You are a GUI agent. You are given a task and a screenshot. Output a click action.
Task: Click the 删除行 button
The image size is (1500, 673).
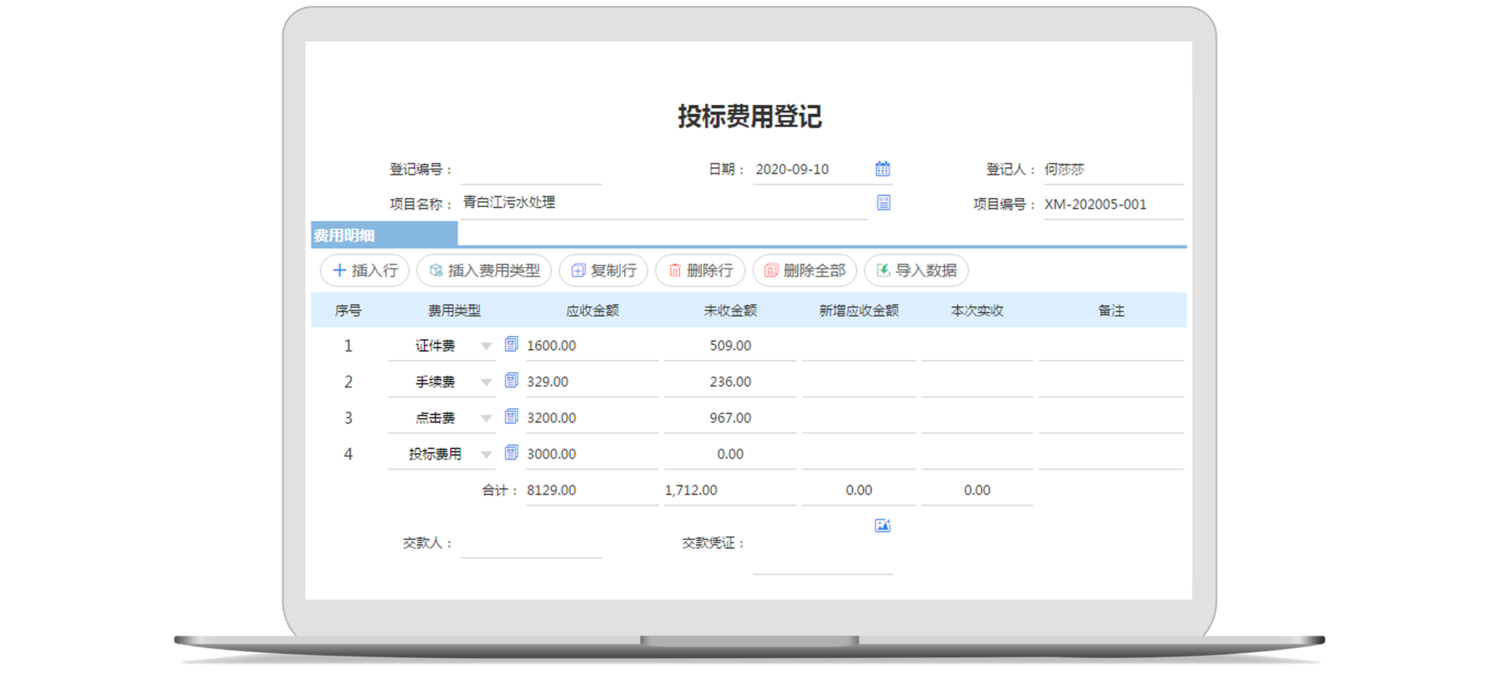coord(700,270)
